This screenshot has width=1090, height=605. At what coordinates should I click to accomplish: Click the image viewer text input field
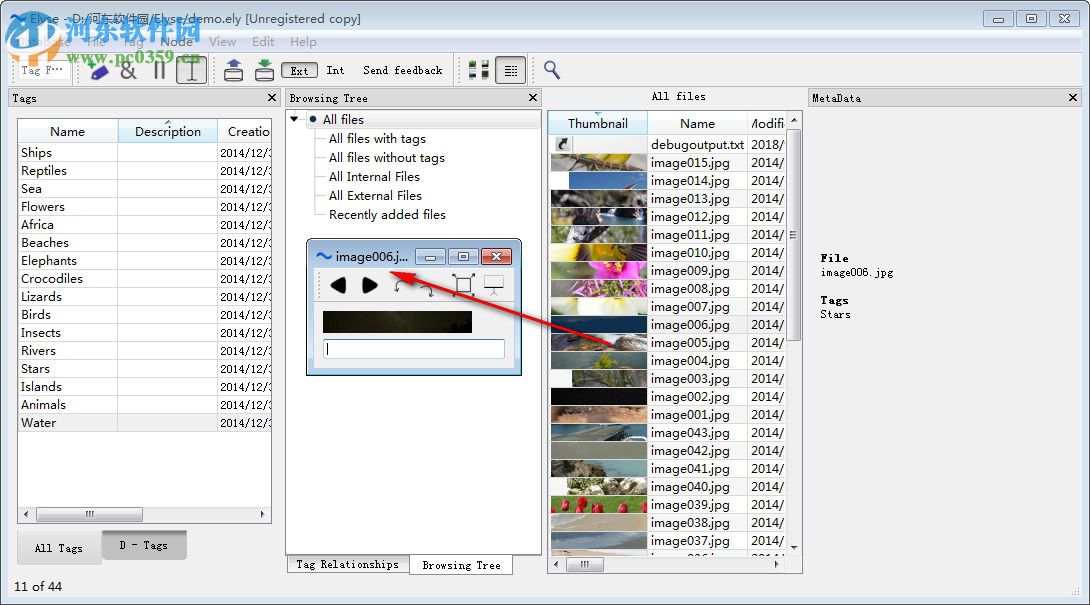[x=414, y=349]
